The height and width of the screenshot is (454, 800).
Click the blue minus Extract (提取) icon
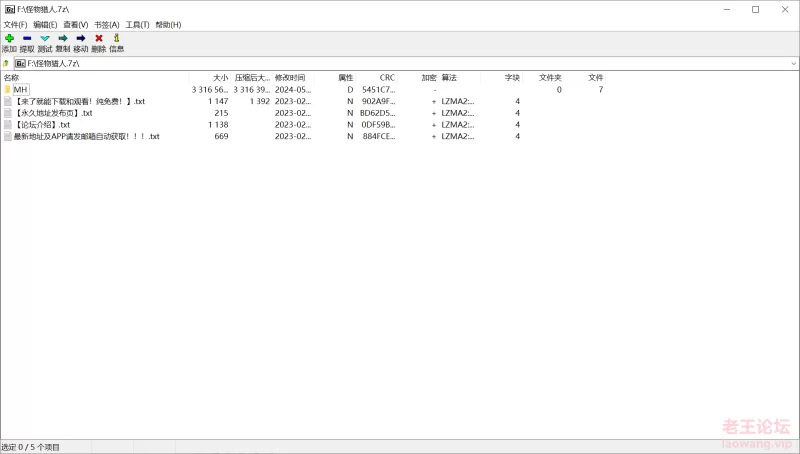(27, 38)
